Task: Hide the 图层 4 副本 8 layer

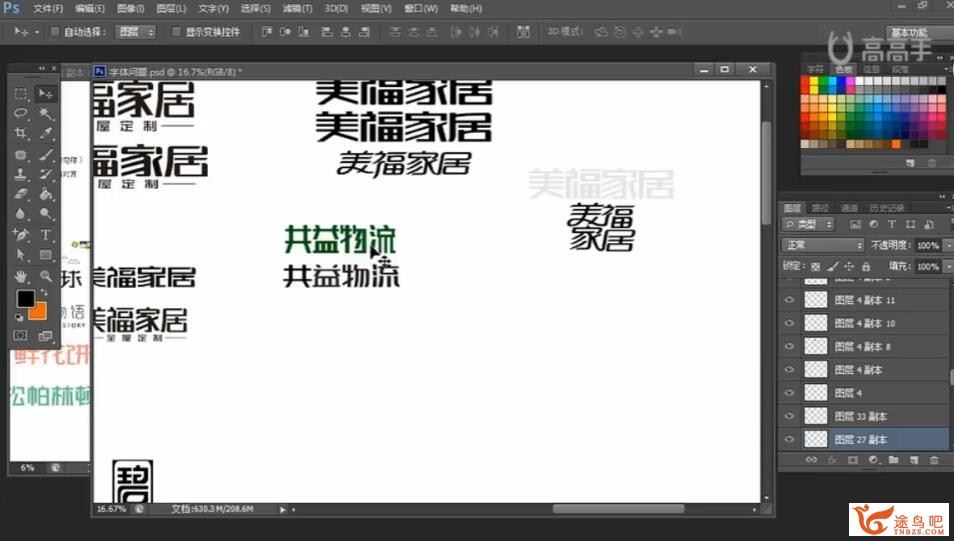Action: [x=789, y=346]
